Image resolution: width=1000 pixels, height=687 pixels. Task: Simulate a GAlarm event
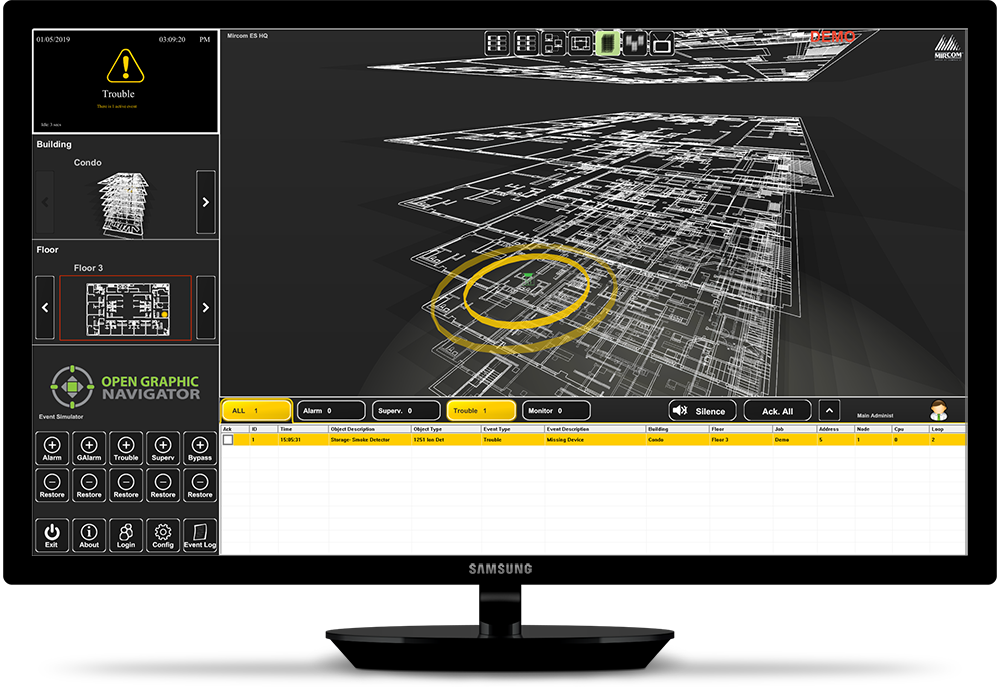coord(89,448)
